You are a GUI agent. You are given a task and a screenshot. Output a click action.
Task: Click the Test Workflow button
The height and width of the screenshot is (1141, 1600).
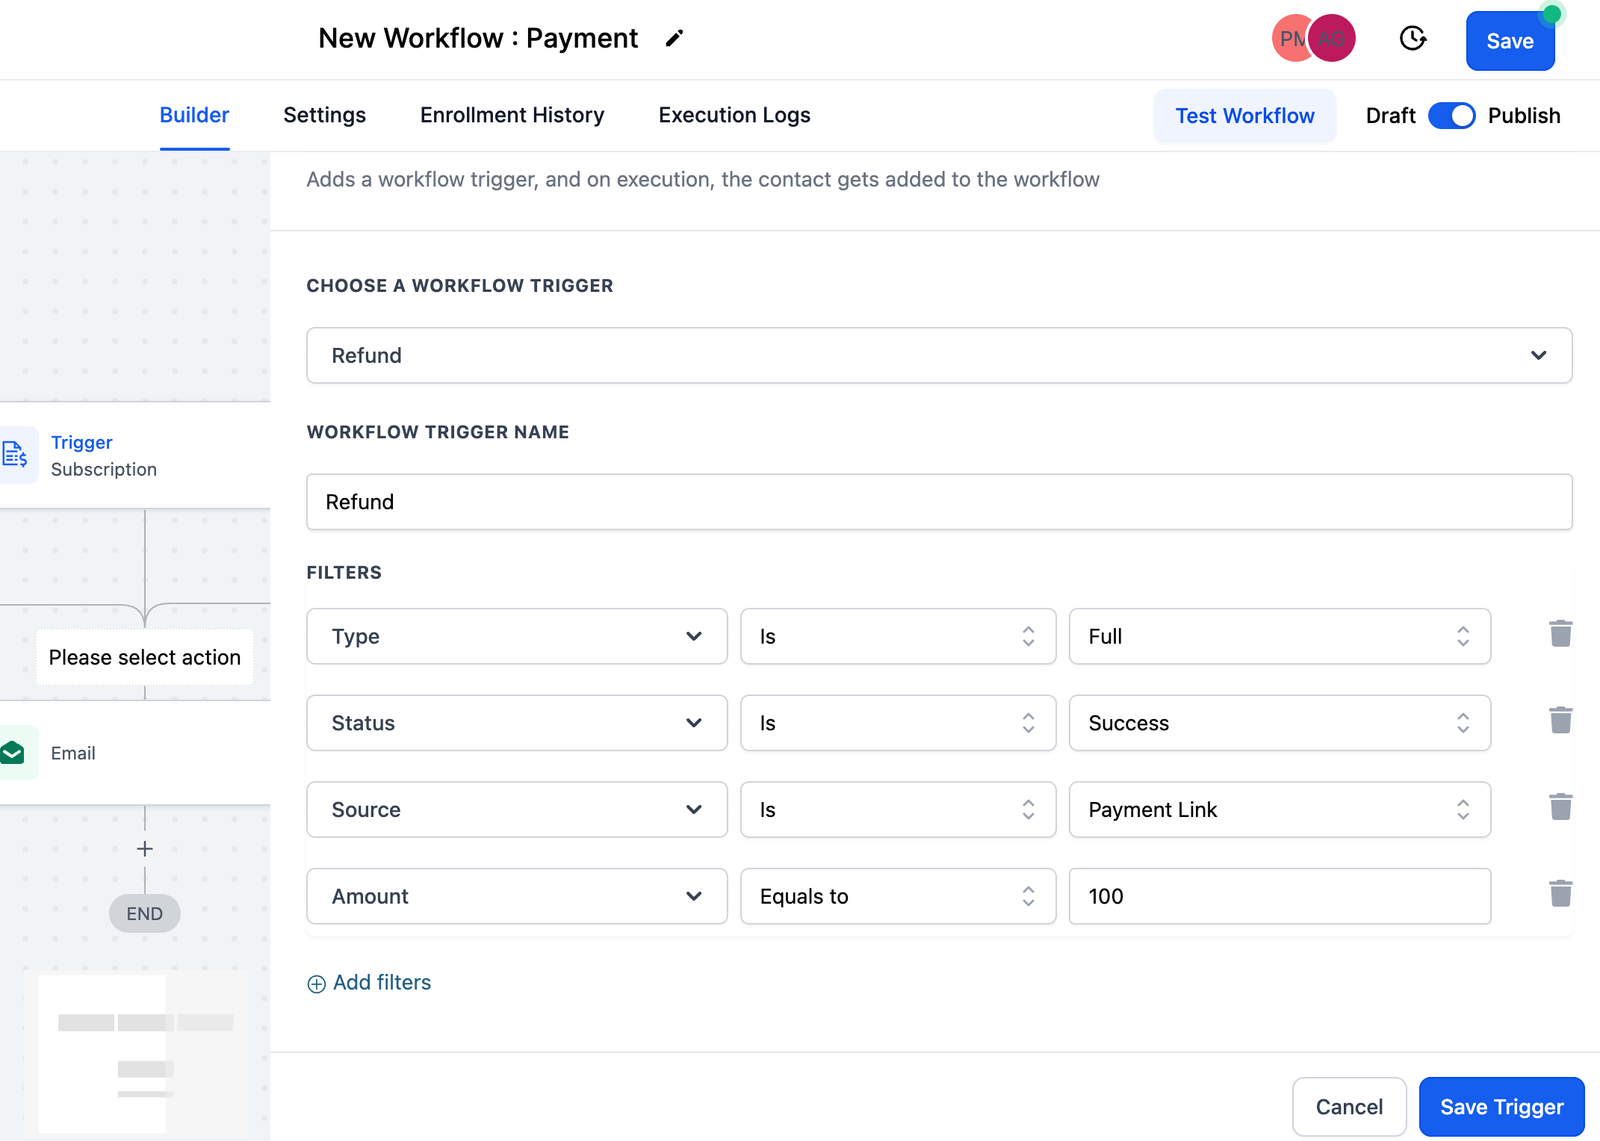coord(1244,116)
